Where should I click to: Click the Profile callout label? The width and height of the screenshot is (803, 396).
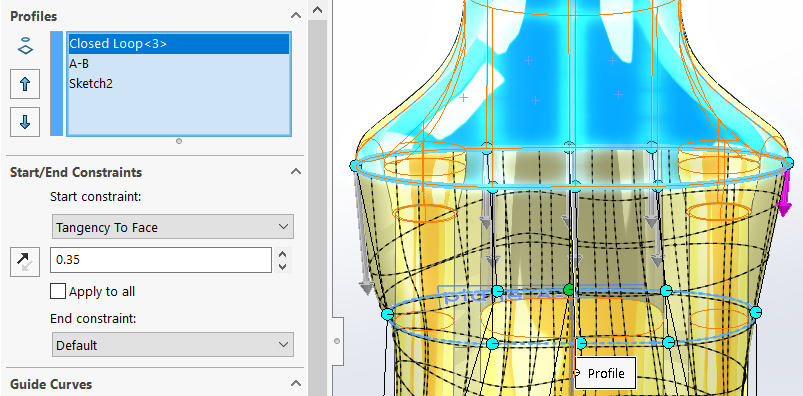606,373
